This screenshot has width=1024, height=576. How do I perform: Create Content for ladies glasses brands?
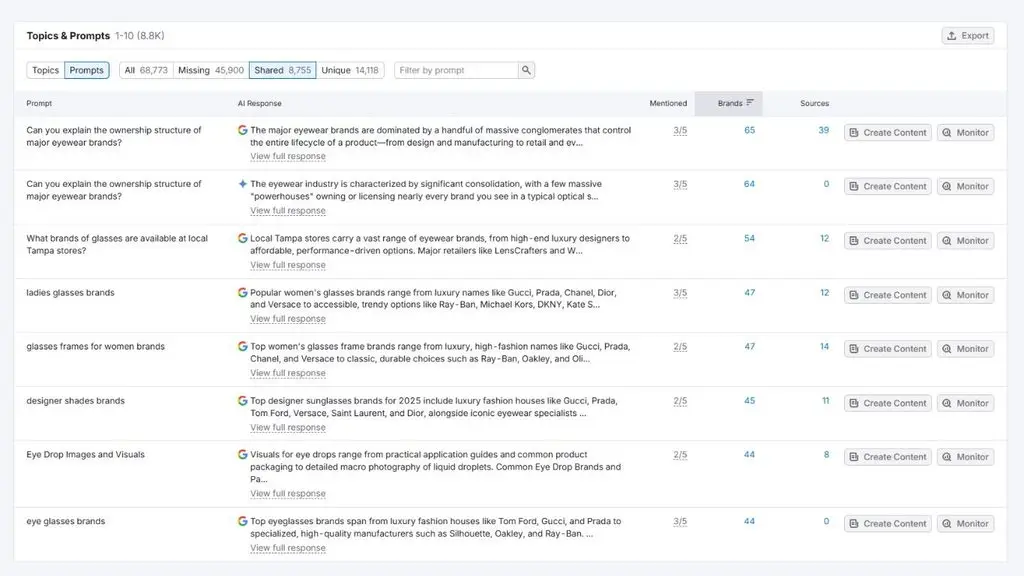[888, 295]
